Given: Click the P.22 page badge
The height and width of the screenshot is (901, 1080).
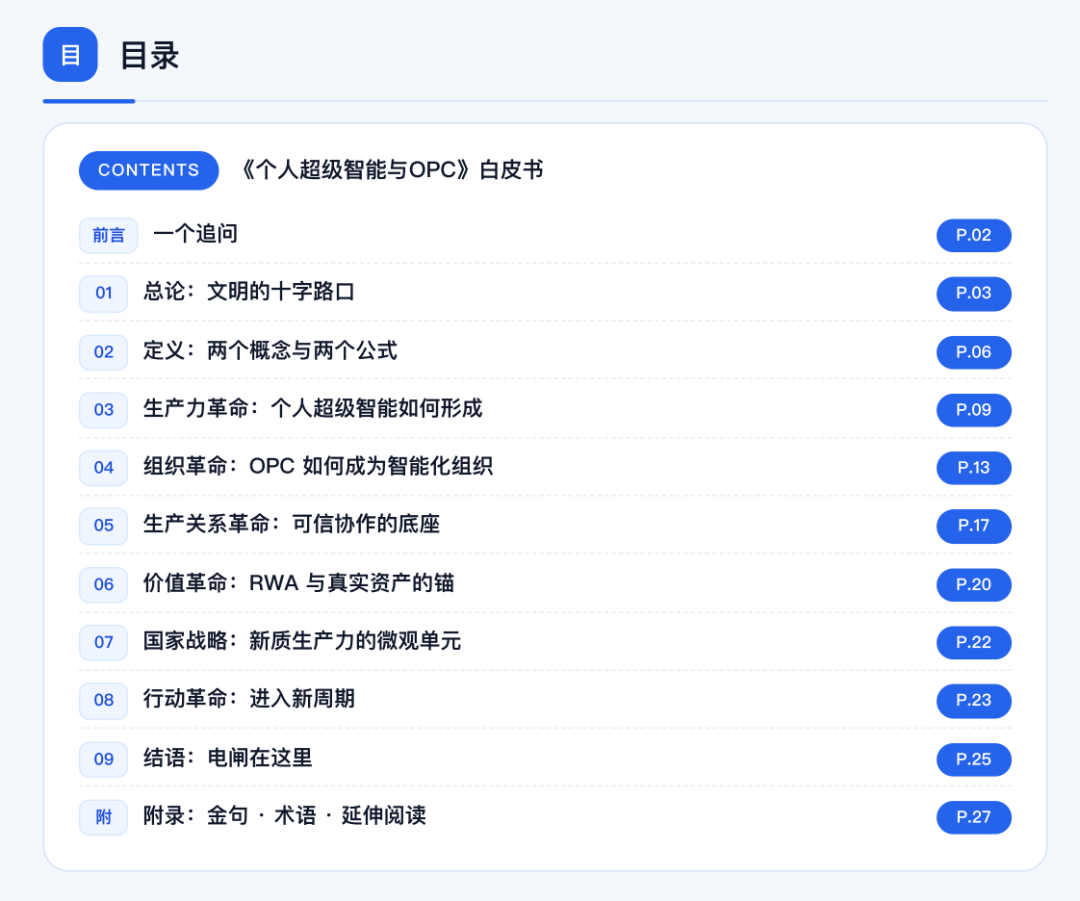Looking at the screenshot, I should 974,643.
